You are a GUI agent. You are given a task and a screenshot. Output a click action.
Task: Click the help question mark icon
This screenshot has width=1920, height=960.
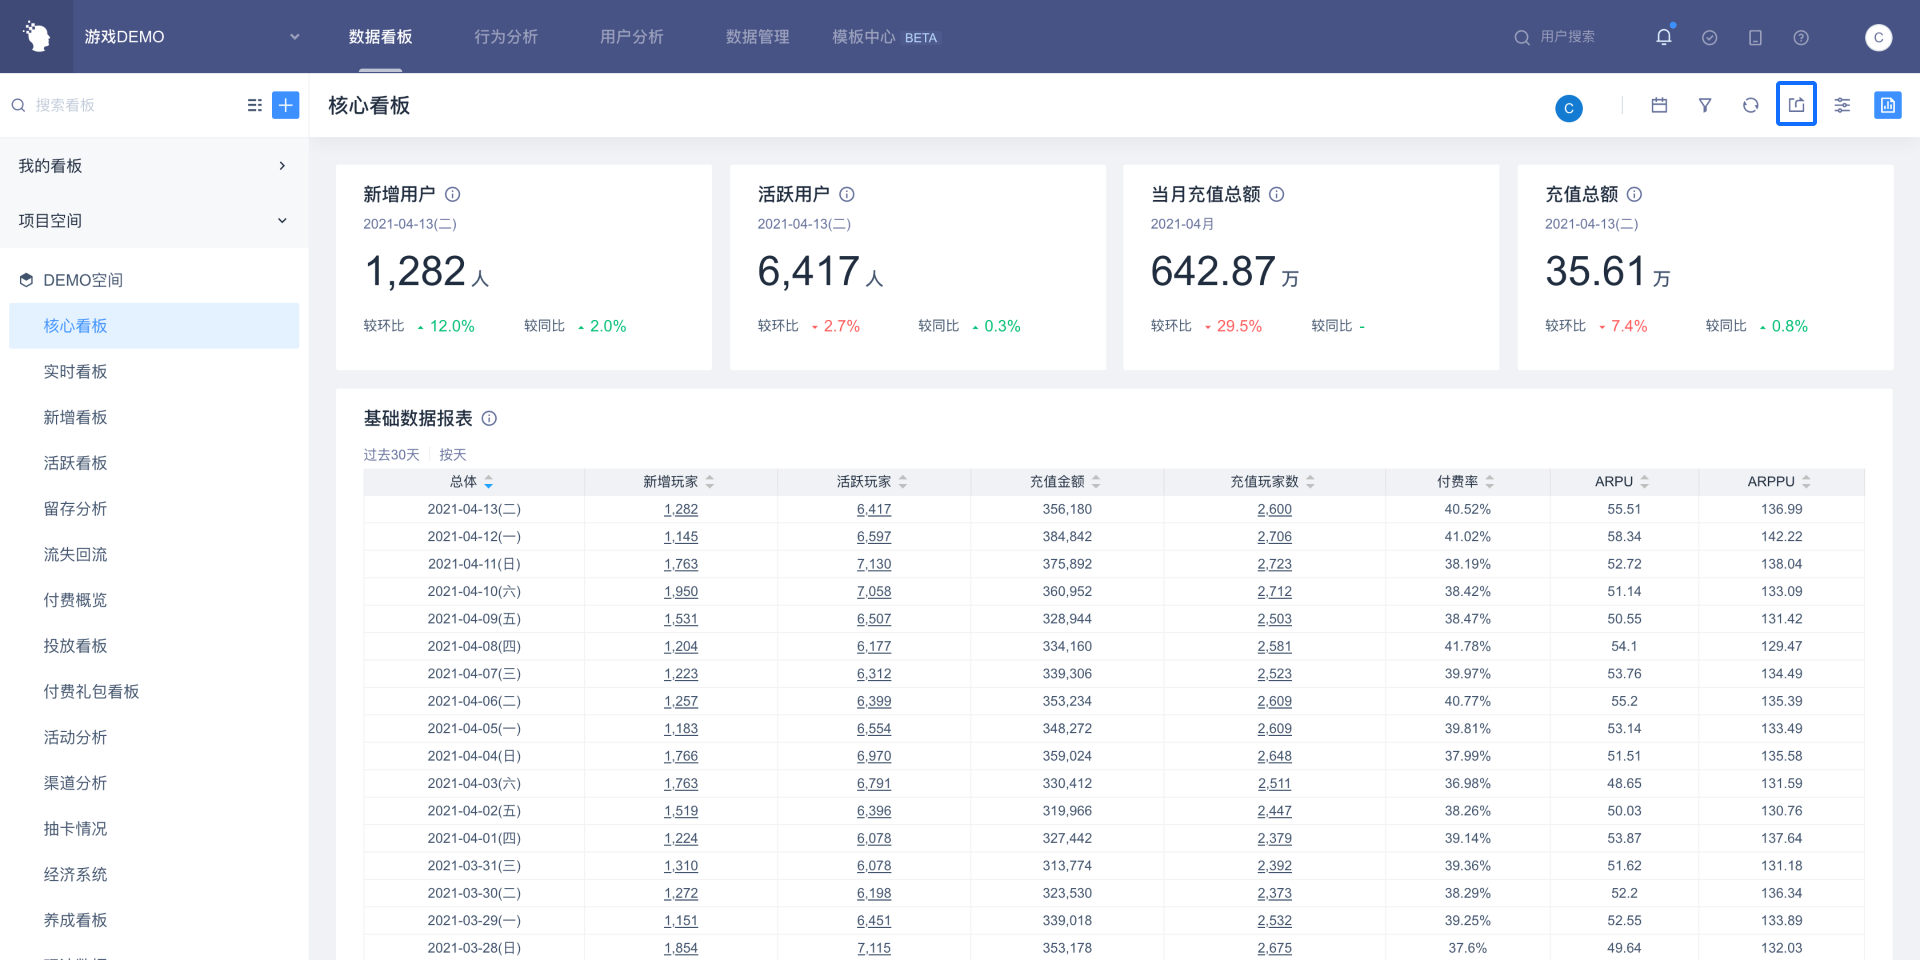coord(1800,37)
